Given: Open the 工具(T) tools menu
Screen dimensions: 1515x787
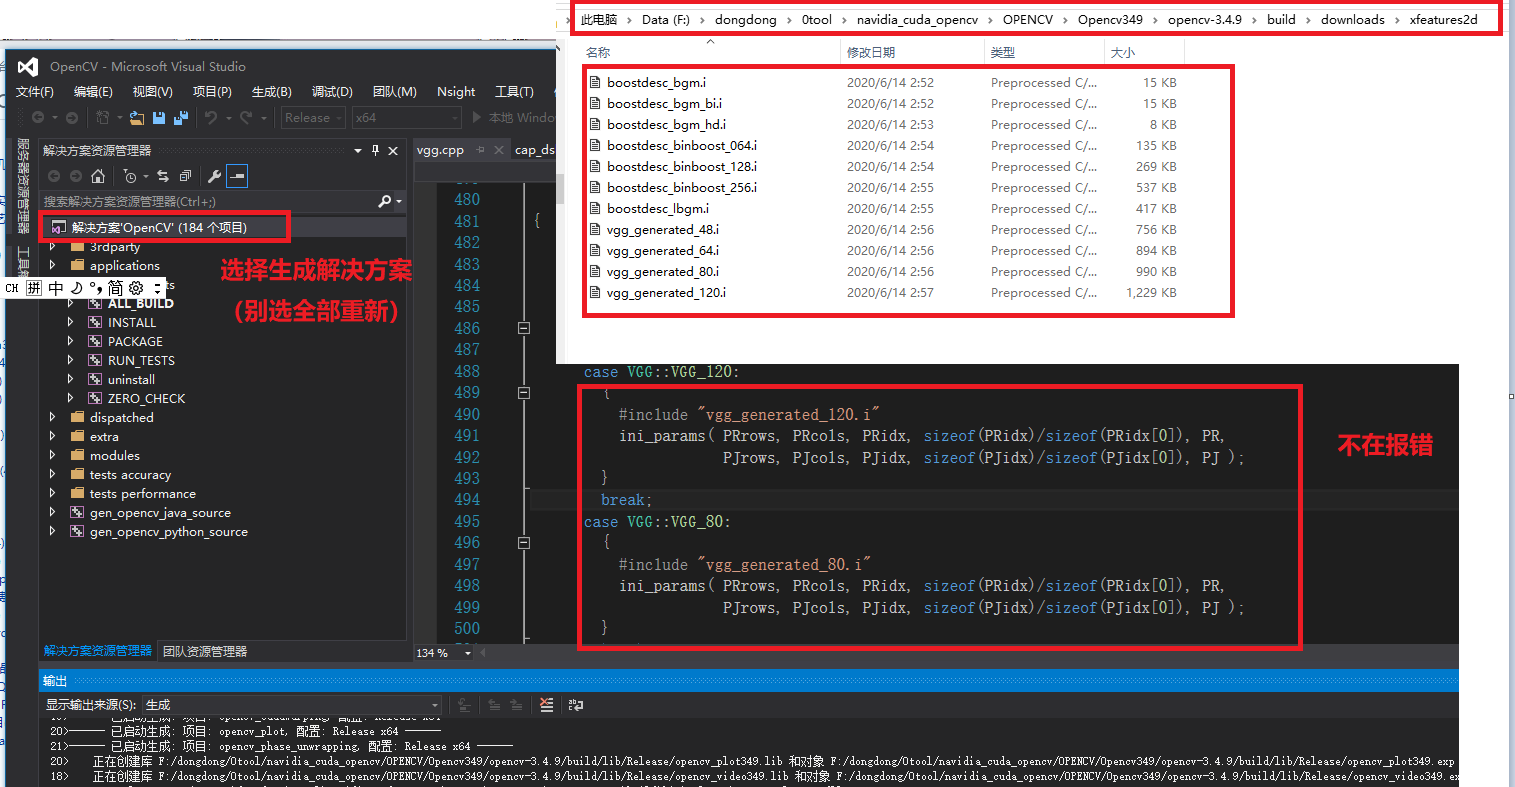Looking at the screenshot, I should [x=514, y=92].
